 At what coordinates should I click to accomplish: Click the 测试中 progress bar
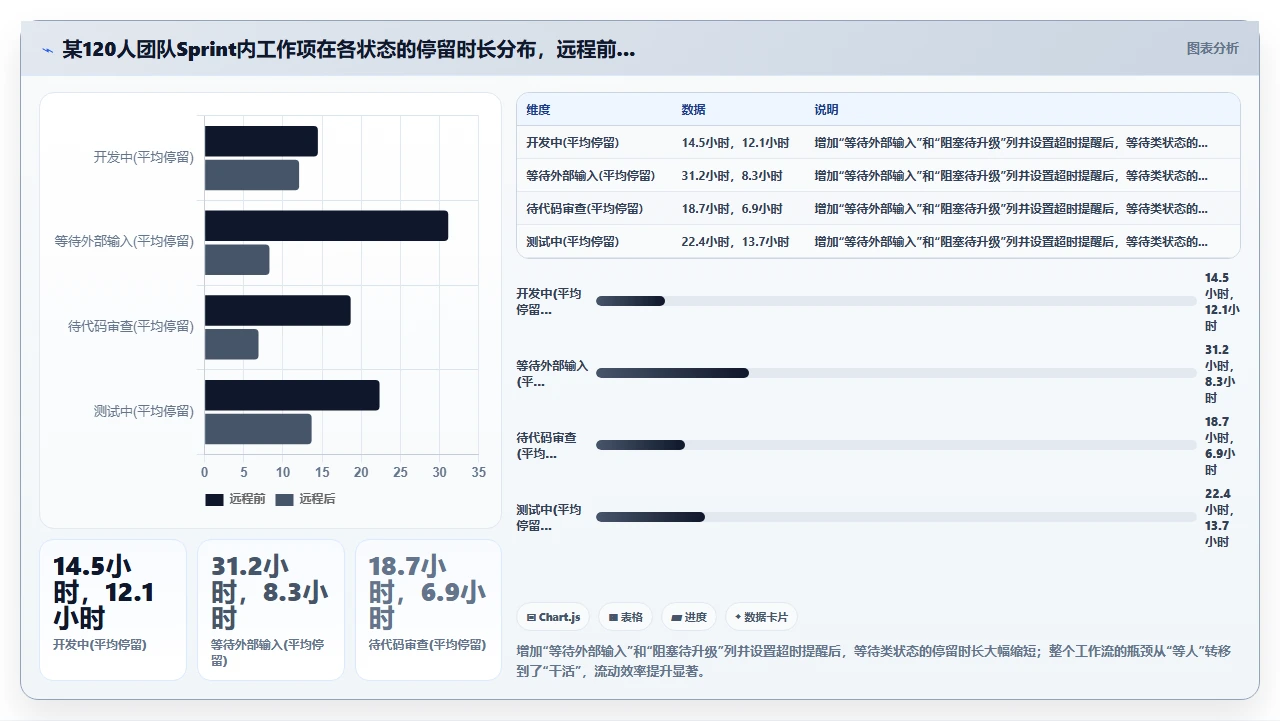pyautogui.click(x=896, y=517)
